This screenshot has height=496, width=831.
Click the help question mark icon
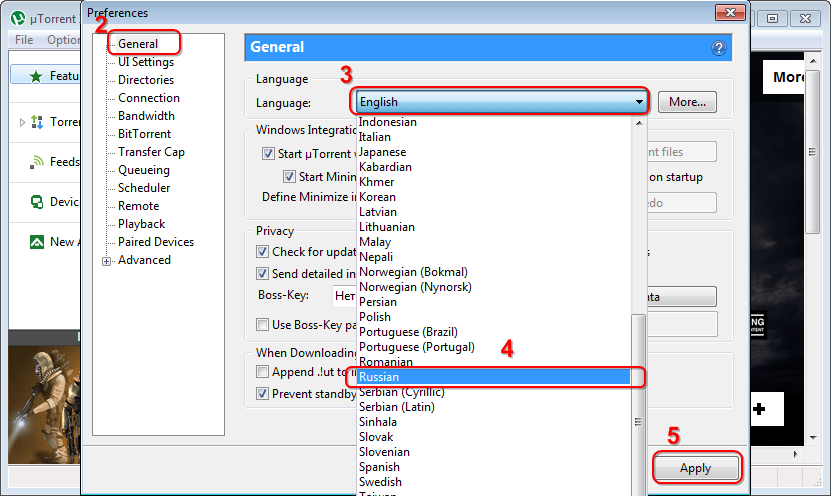[719, 48]
